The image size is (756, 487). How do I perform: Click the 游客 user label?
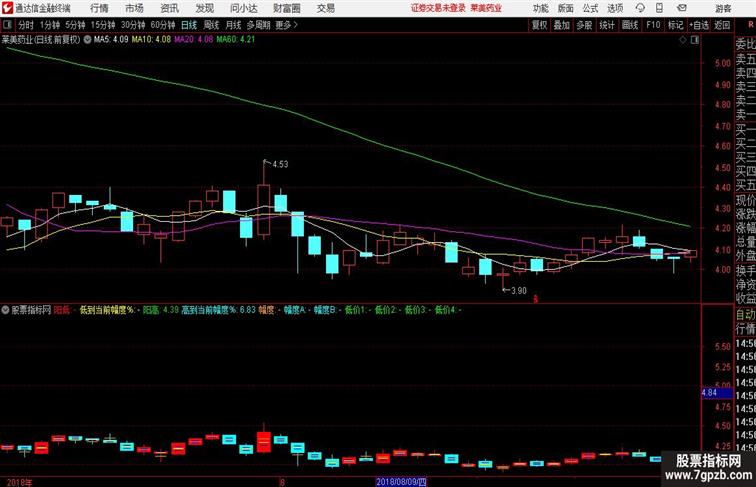point(723,8)
